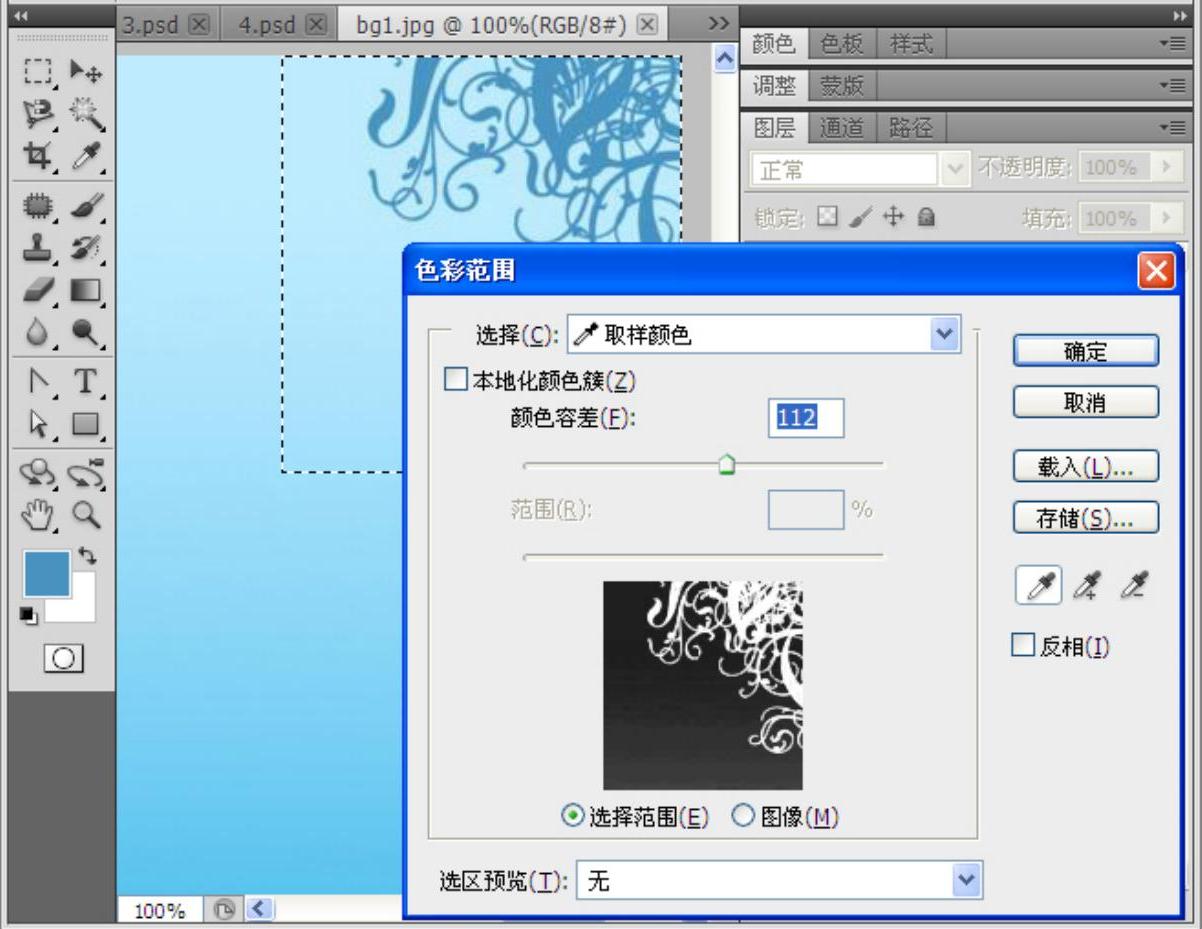The width and height of the screenshot is (1202, 929).
Task: Click the Subtract from Sample eyedropper
Action: pos(1134,587)
